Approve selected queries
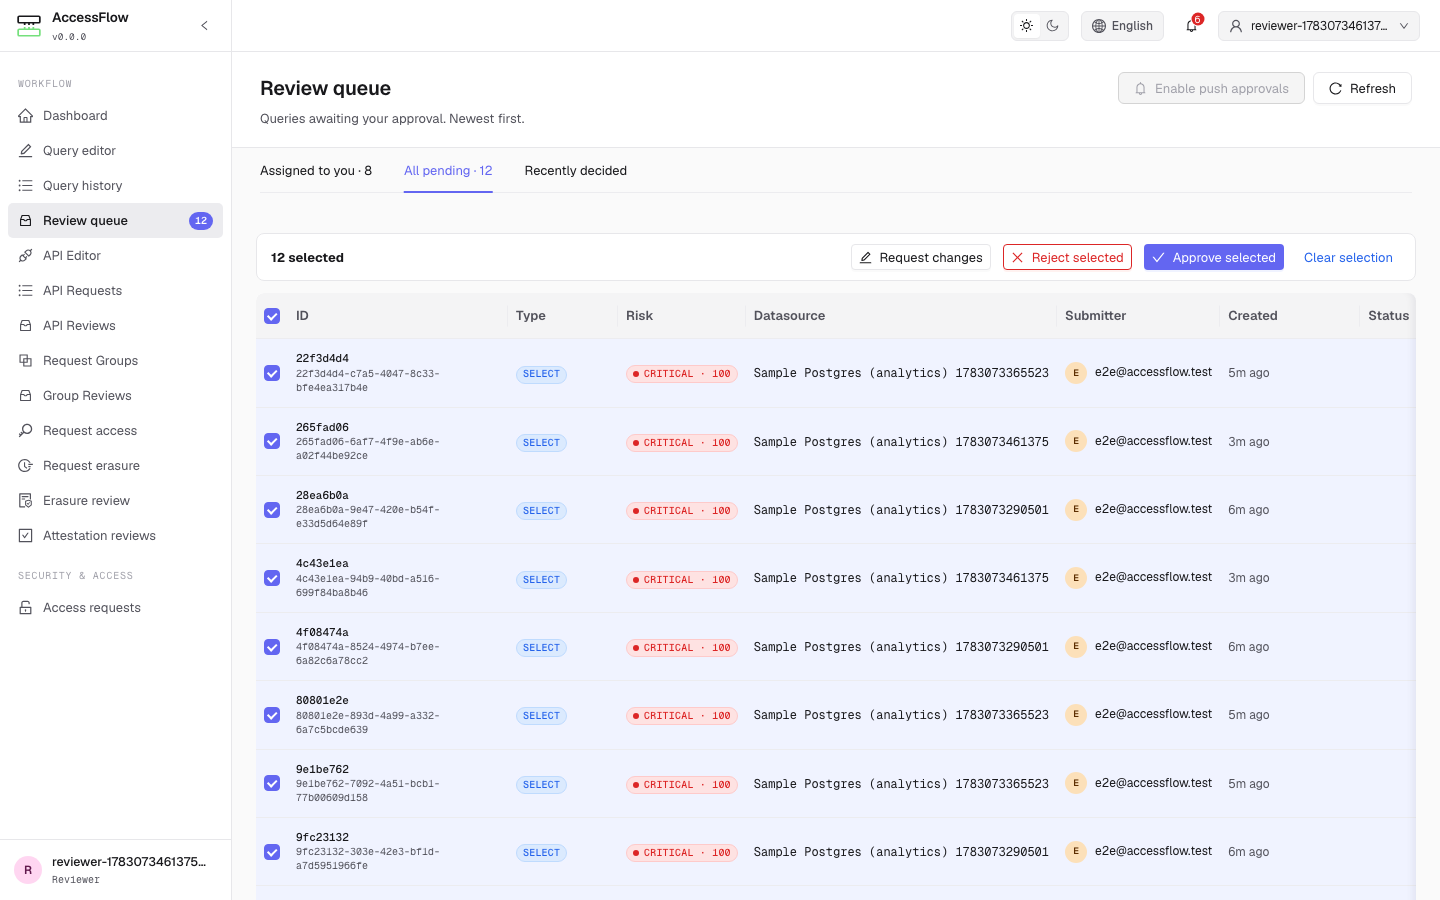1440x900 pixels. [x=1214, y=257]
